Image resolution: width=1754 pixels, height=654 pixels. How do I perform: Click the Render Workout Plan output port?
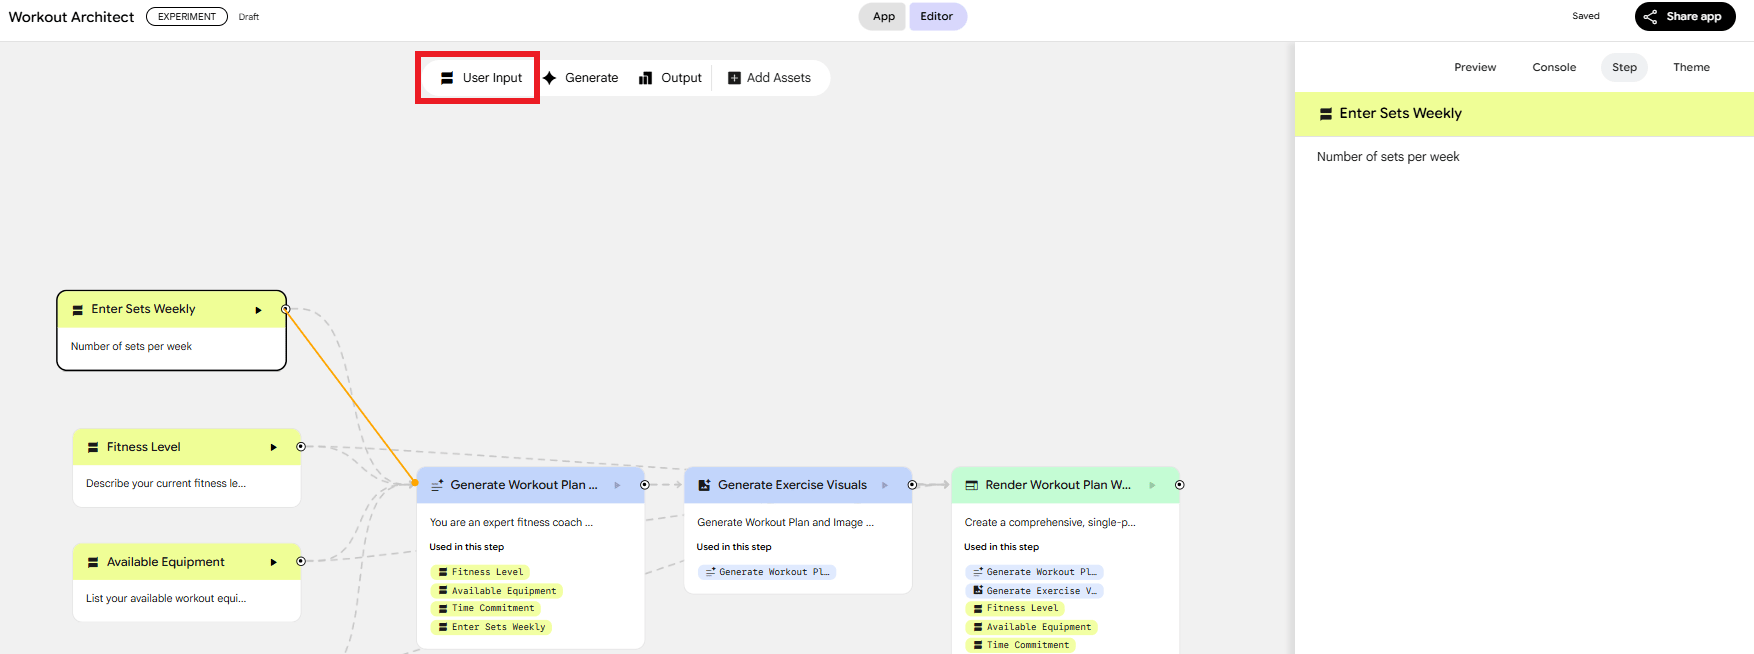click(x=1180, y=485)
